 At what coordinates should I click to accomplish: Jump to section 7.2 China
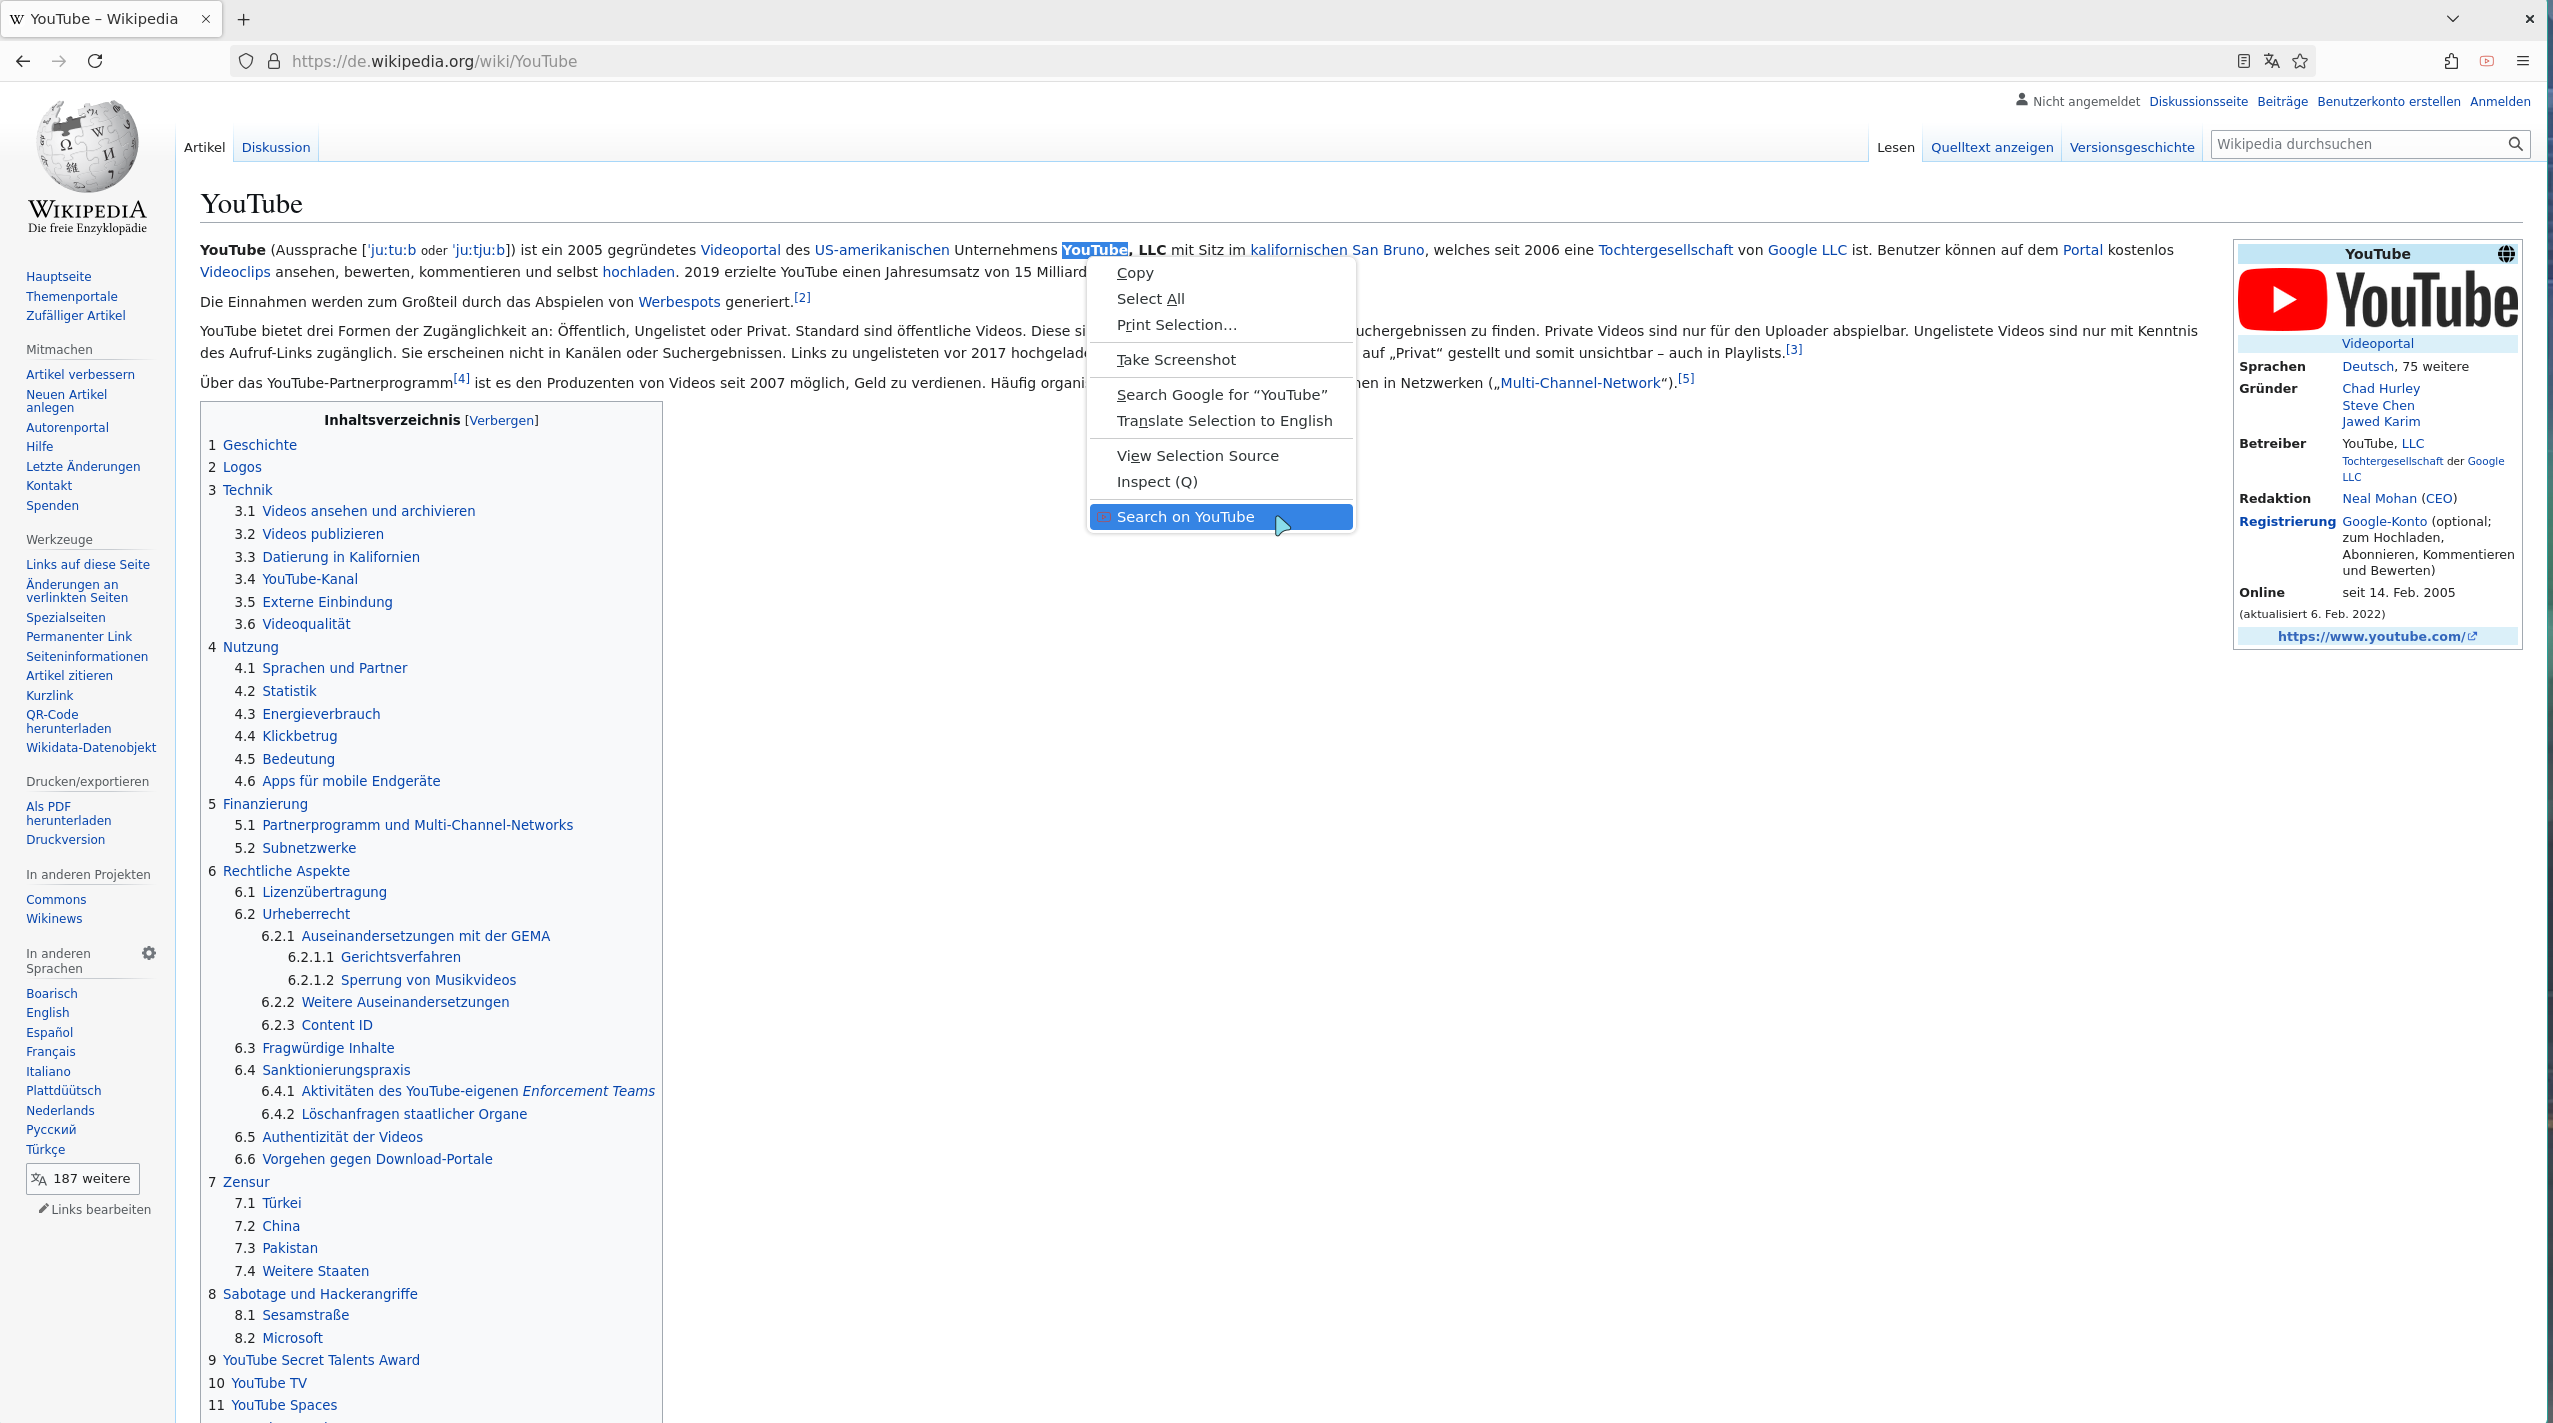(281, 1226)
